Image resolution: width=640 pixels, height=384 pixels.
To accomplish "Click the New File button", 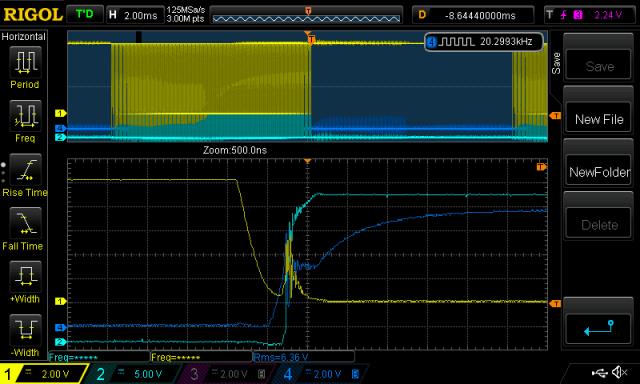I will (x=599, y=119).
